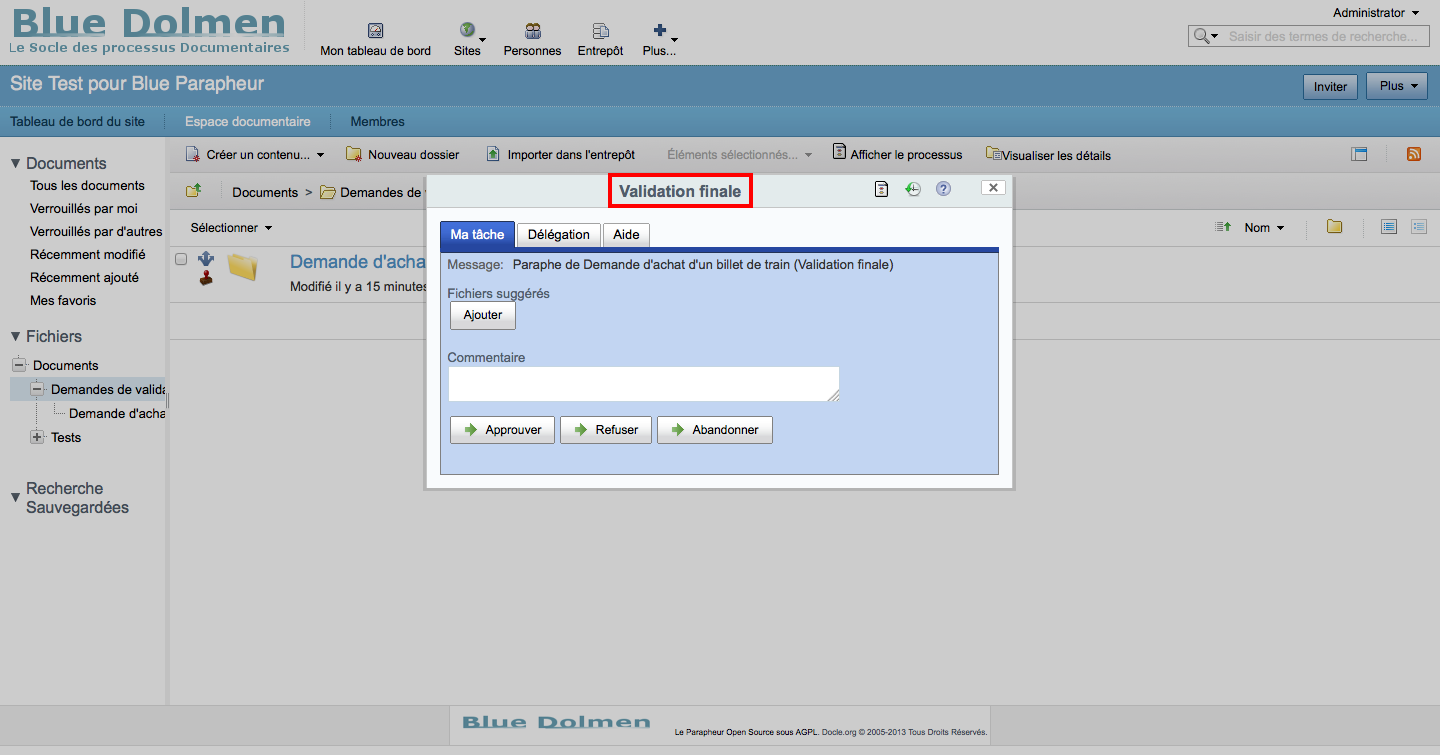Switch to simple list view icon

[x=1389, y=227]
